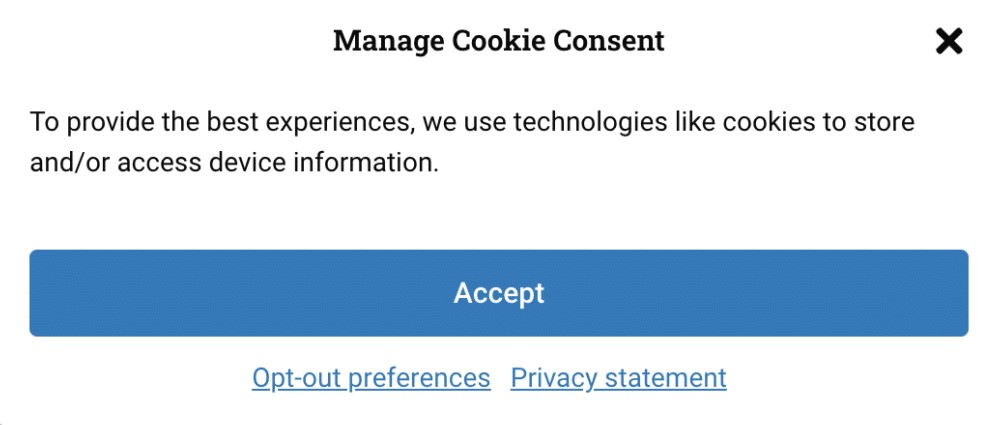The image size is (994, 425).
Task: Close the Manage Cookie Consent dialog
Action: point(948,41)
